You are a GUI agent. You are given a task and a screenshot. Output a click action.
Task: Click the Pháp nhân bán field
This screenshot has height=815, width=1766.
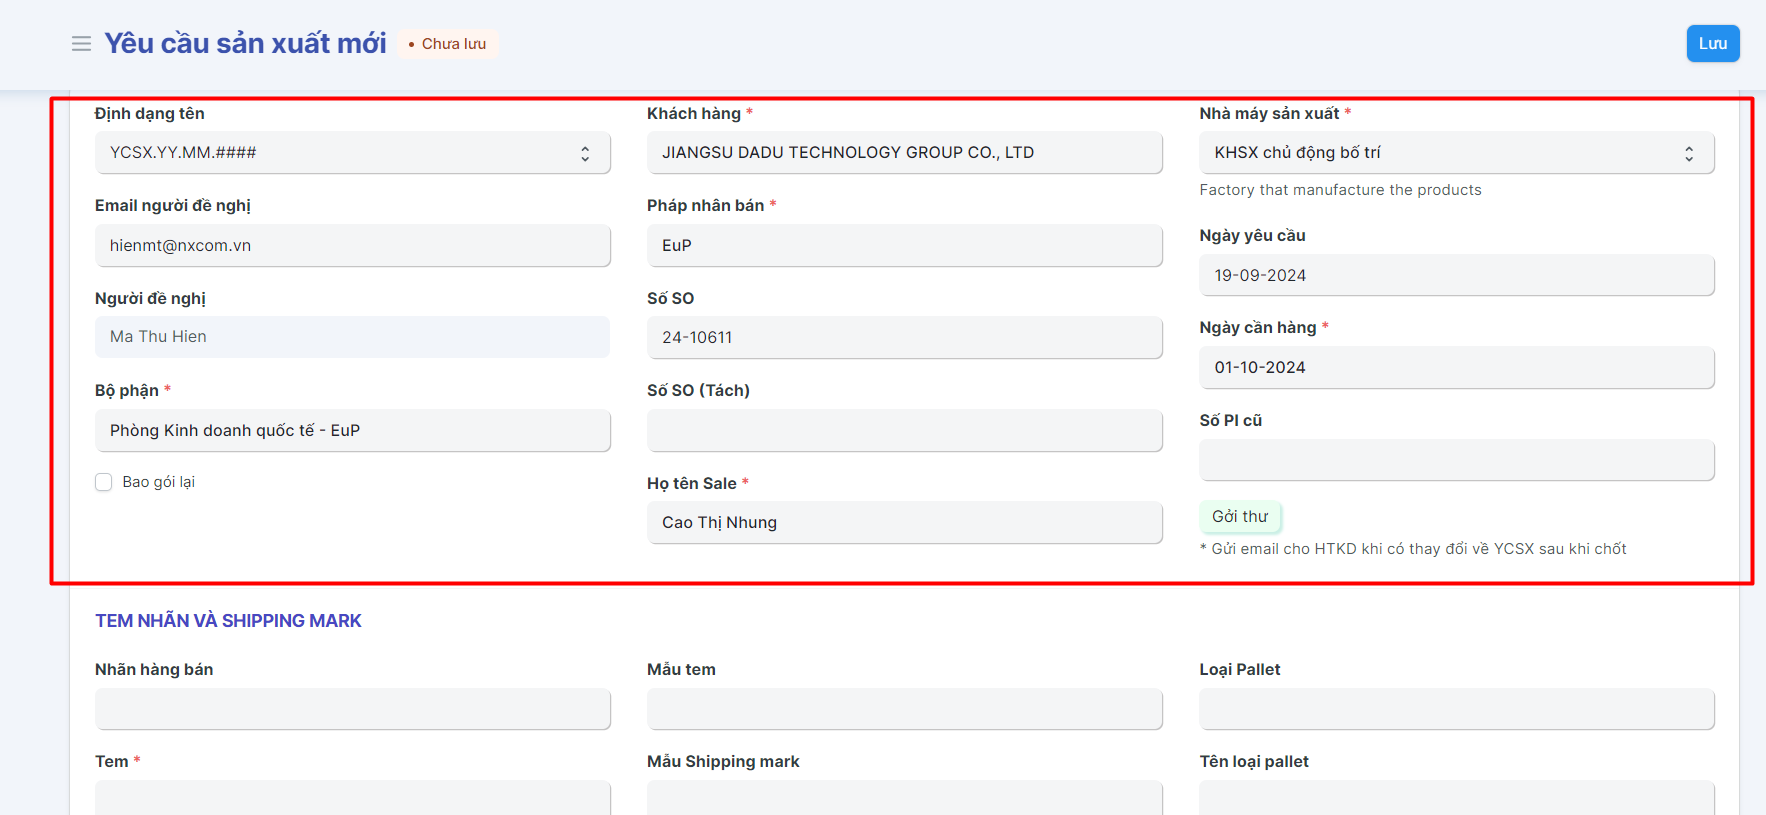904,246
